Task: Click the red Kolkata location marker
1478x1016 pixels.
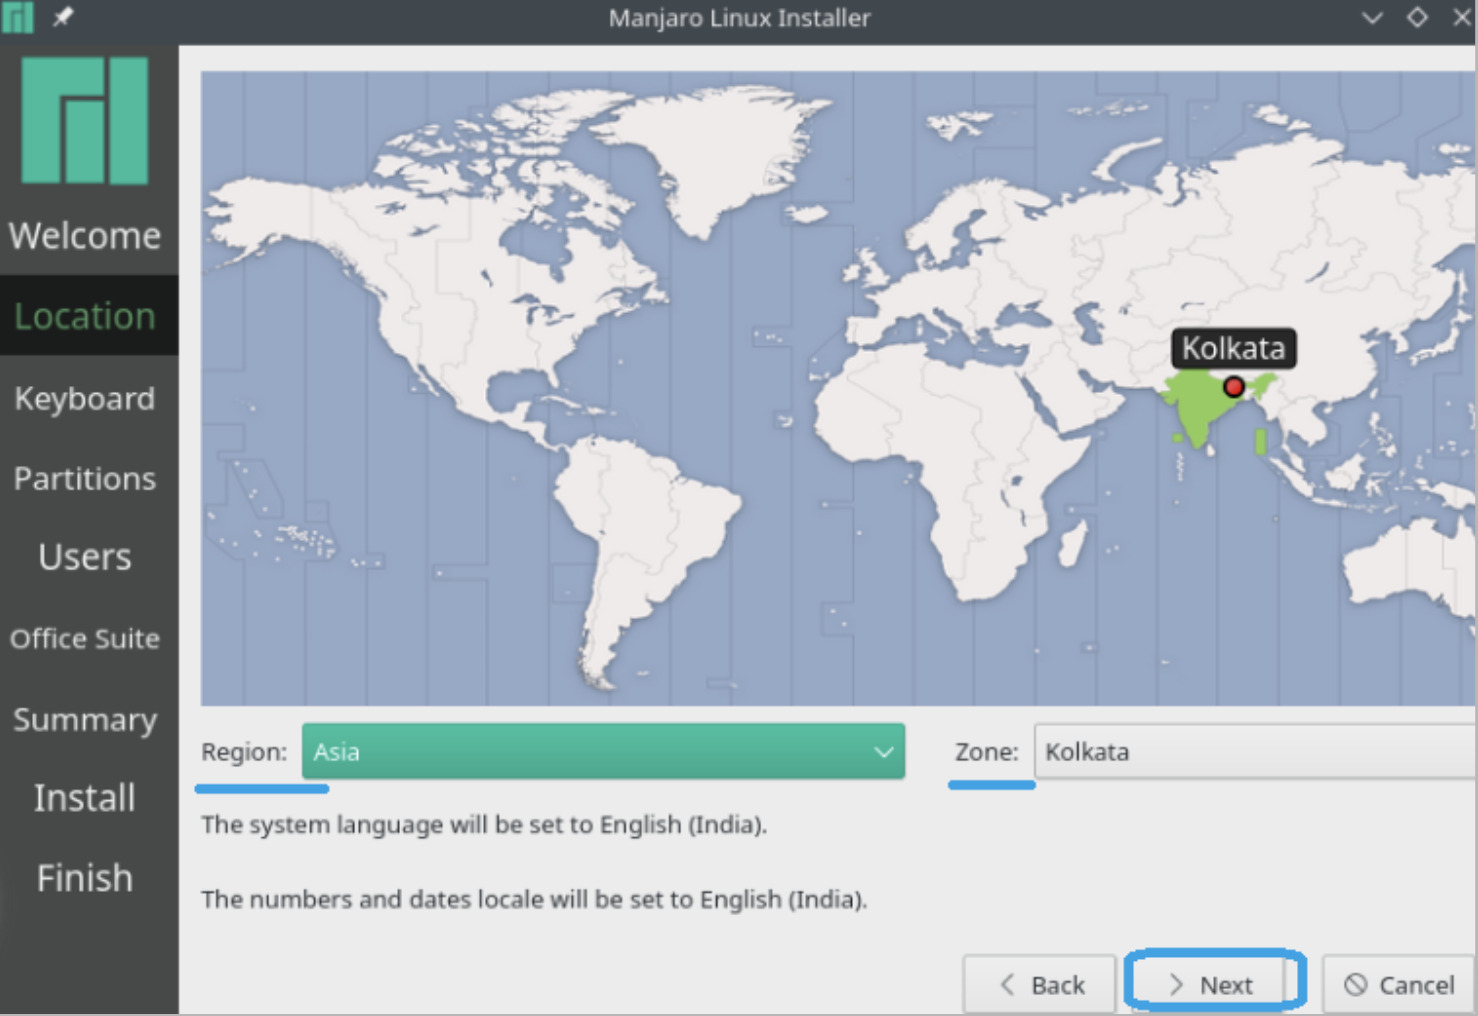Action: pyautogui.click(x=1234, y=387)
